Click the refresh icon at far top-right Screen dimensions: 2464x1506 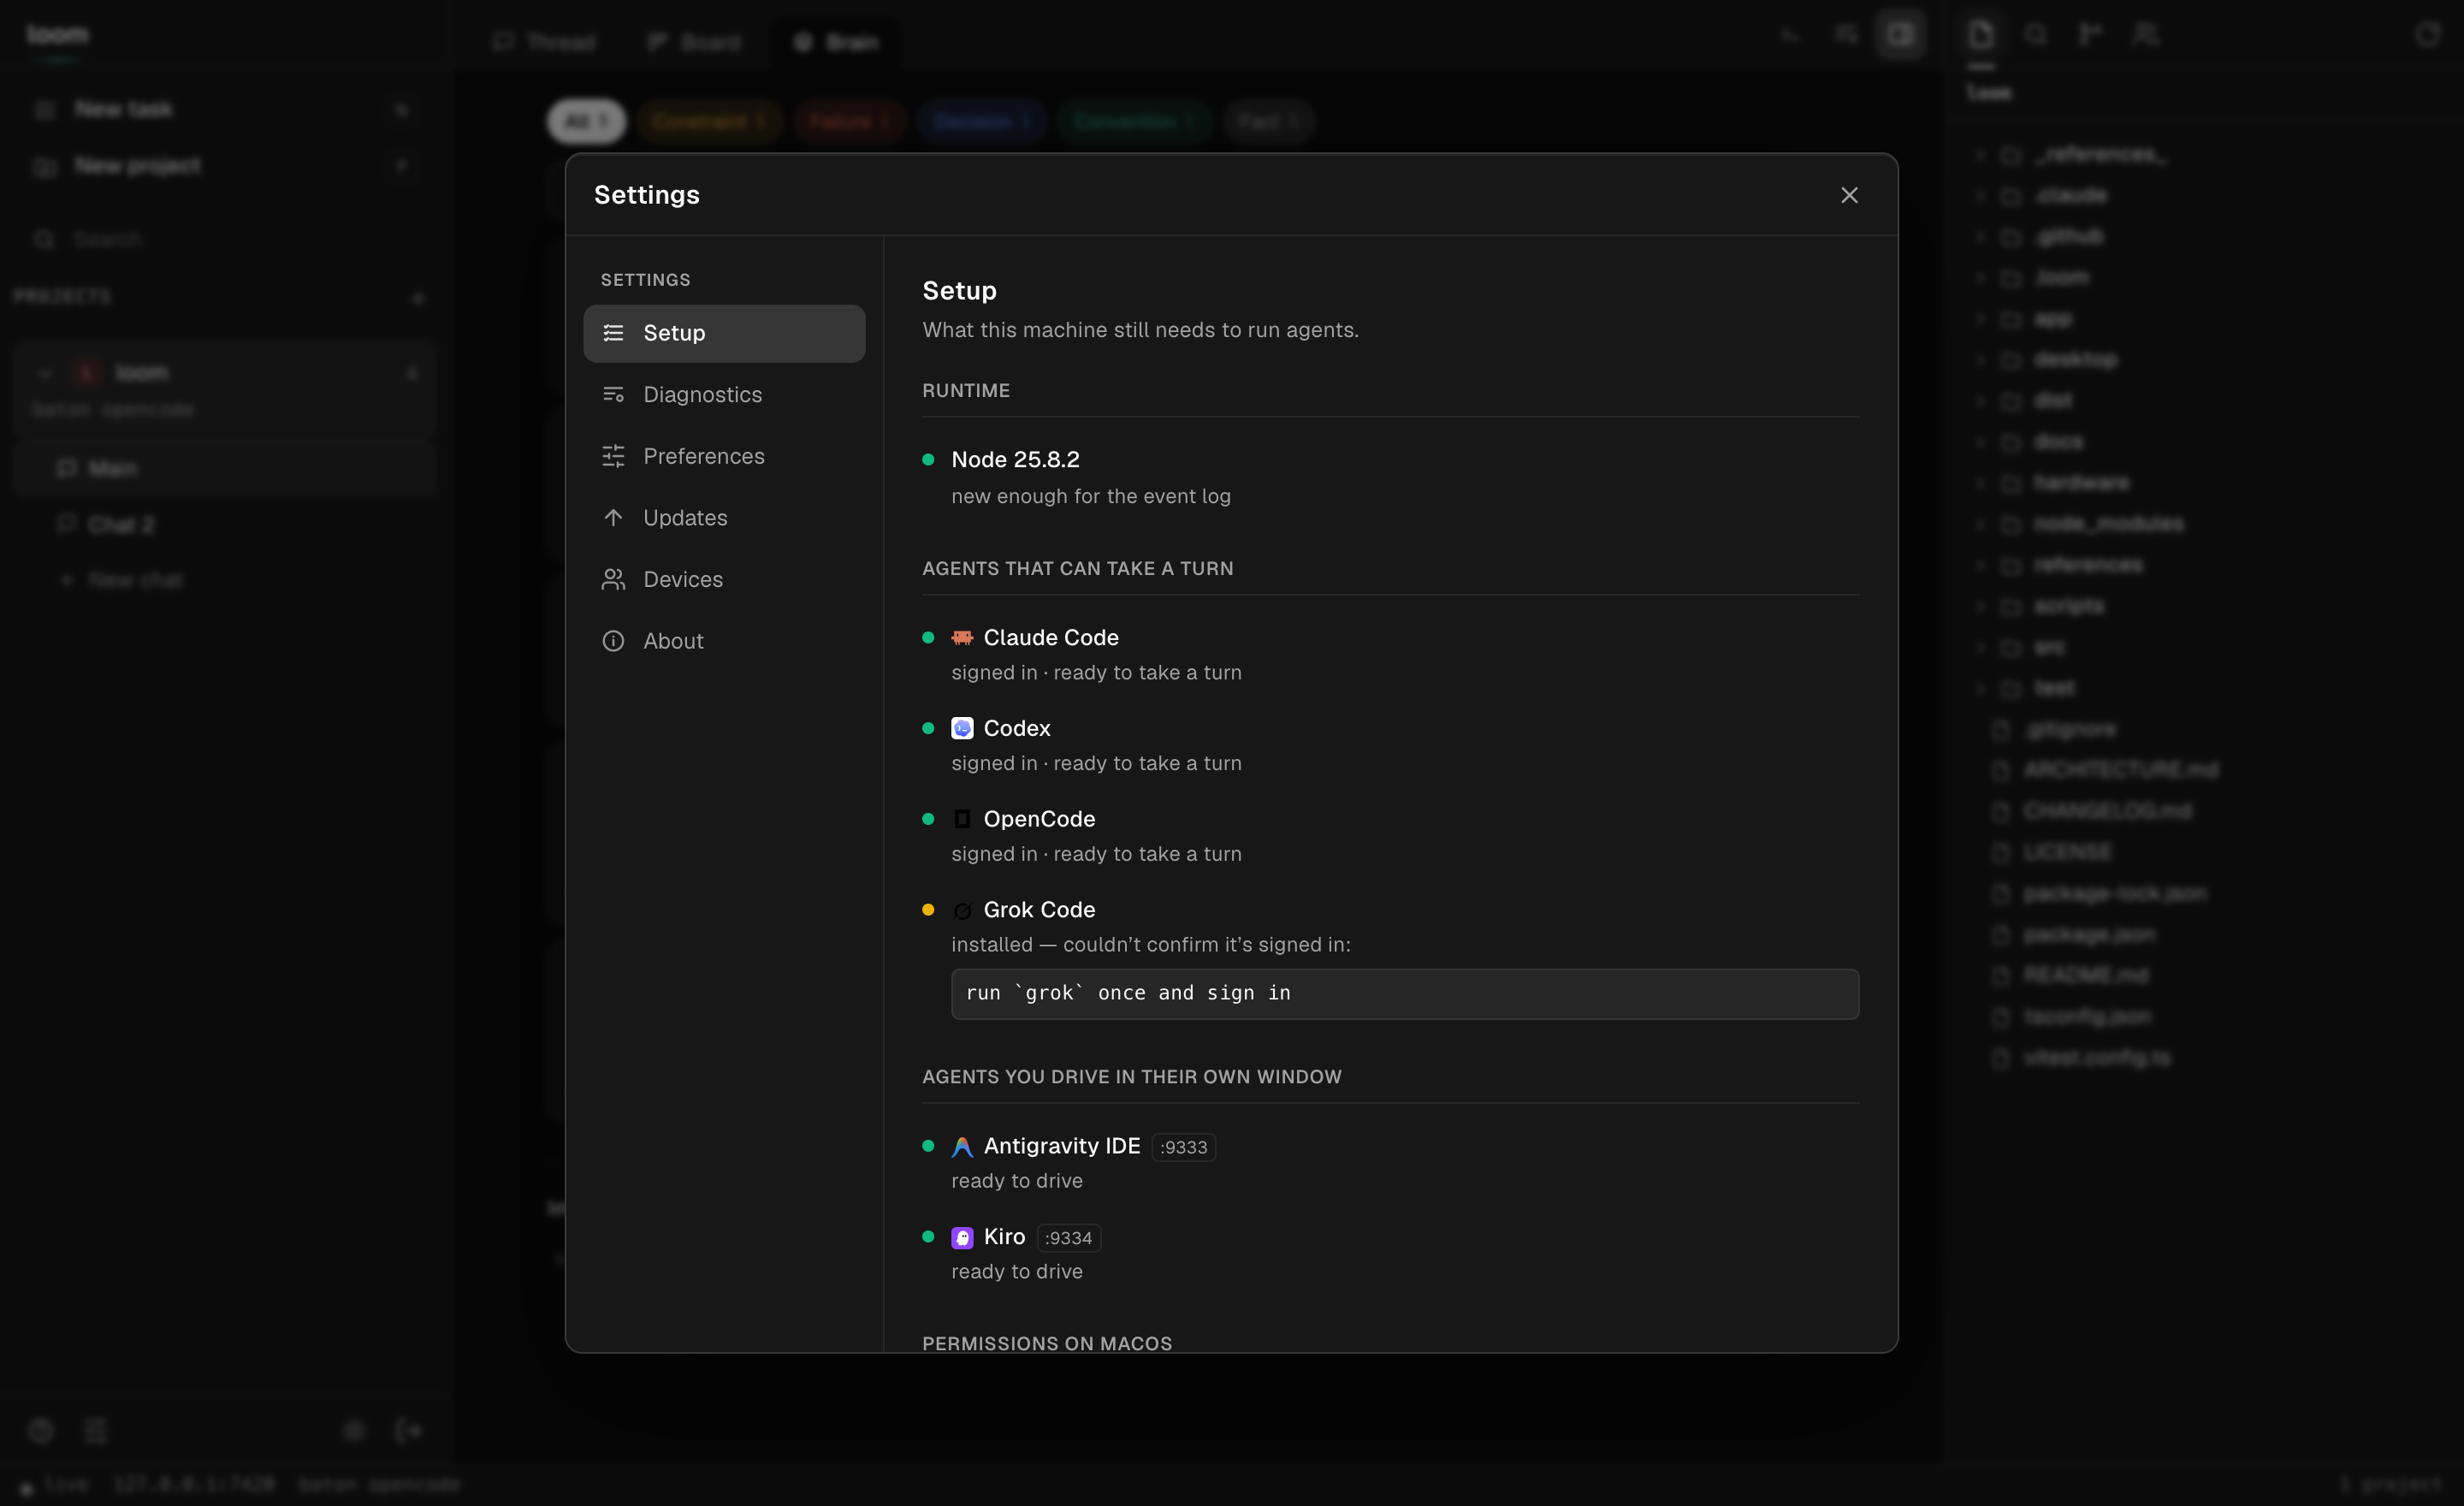2427,35
